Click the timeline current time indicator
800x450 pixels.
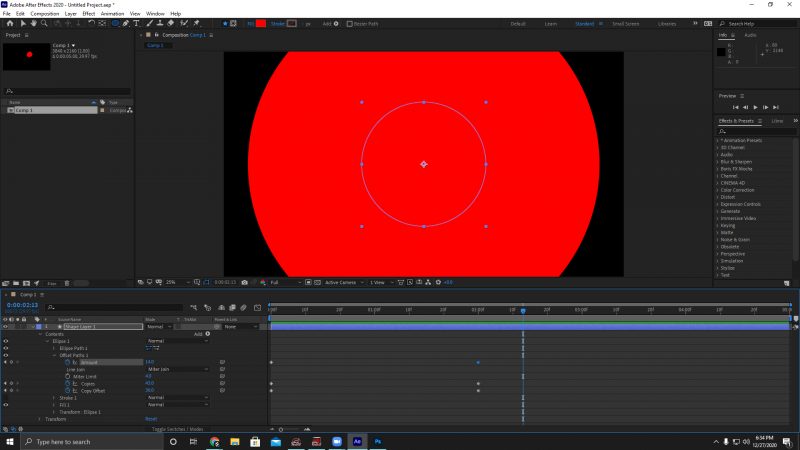(x=523, y=310)
